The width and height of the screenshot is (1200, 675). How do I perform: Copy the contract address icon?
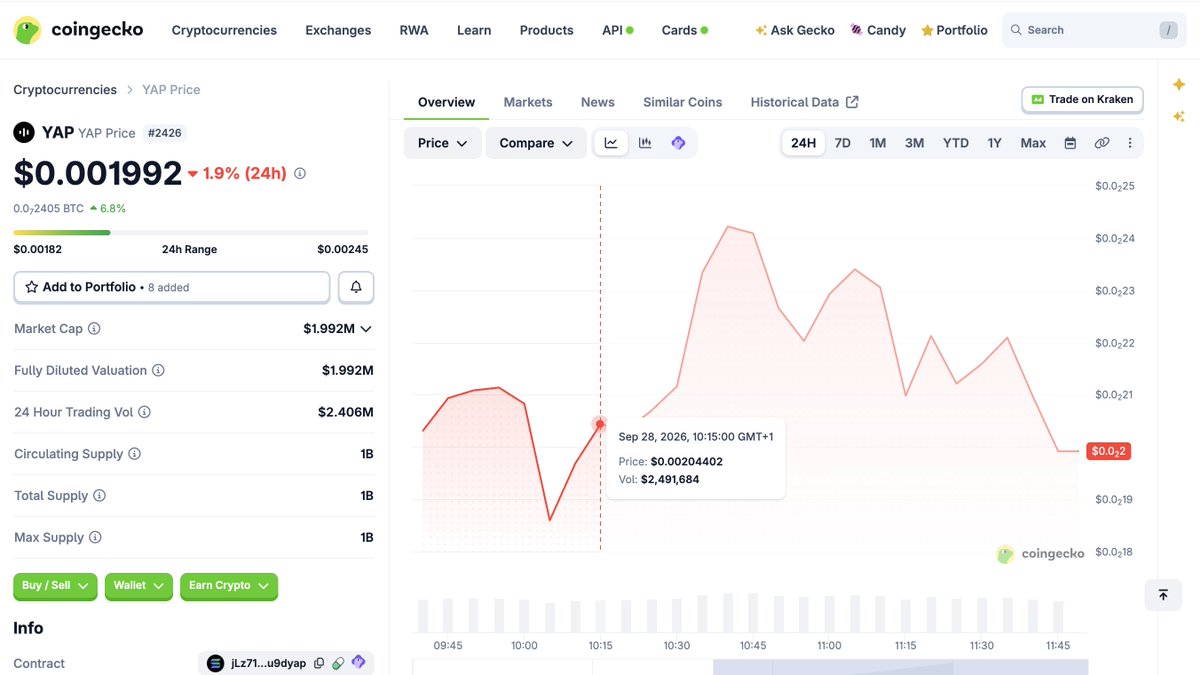[319, 663]
